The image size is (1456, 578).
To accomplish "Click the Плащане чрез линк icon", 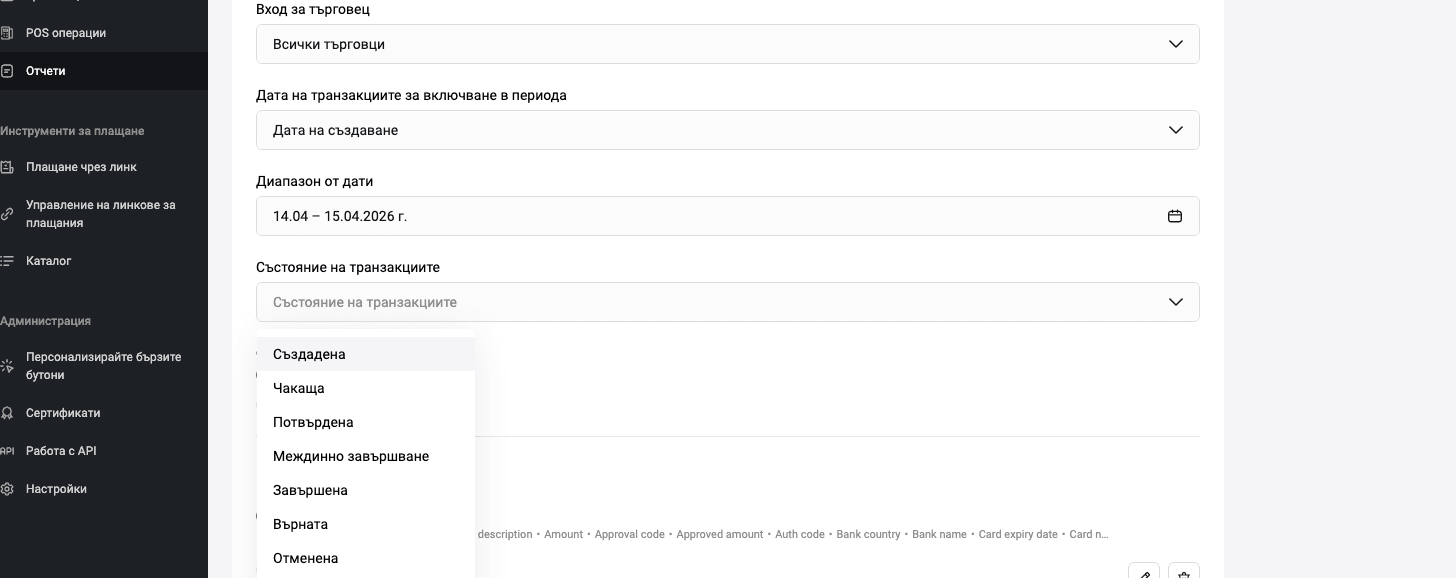I will [6, 167].
